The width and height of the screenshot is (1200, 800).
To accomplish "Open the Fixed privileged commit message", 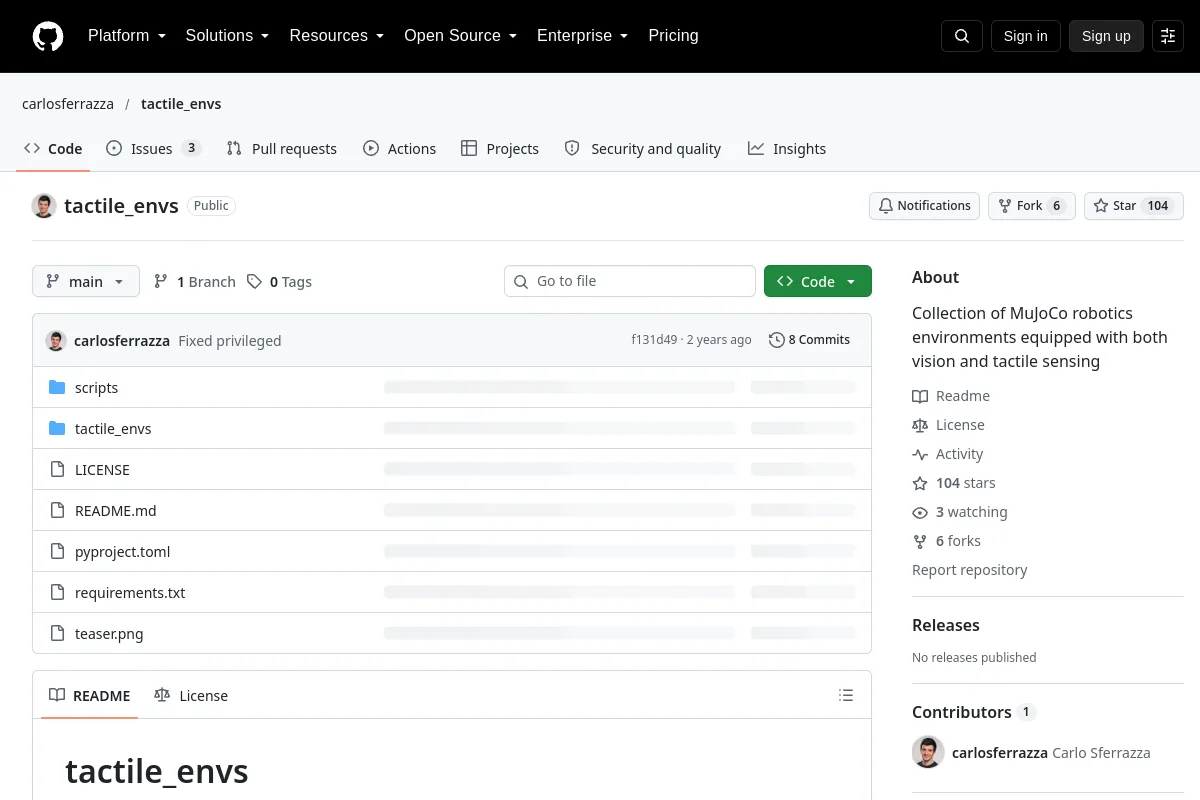I will click(230, 341).
